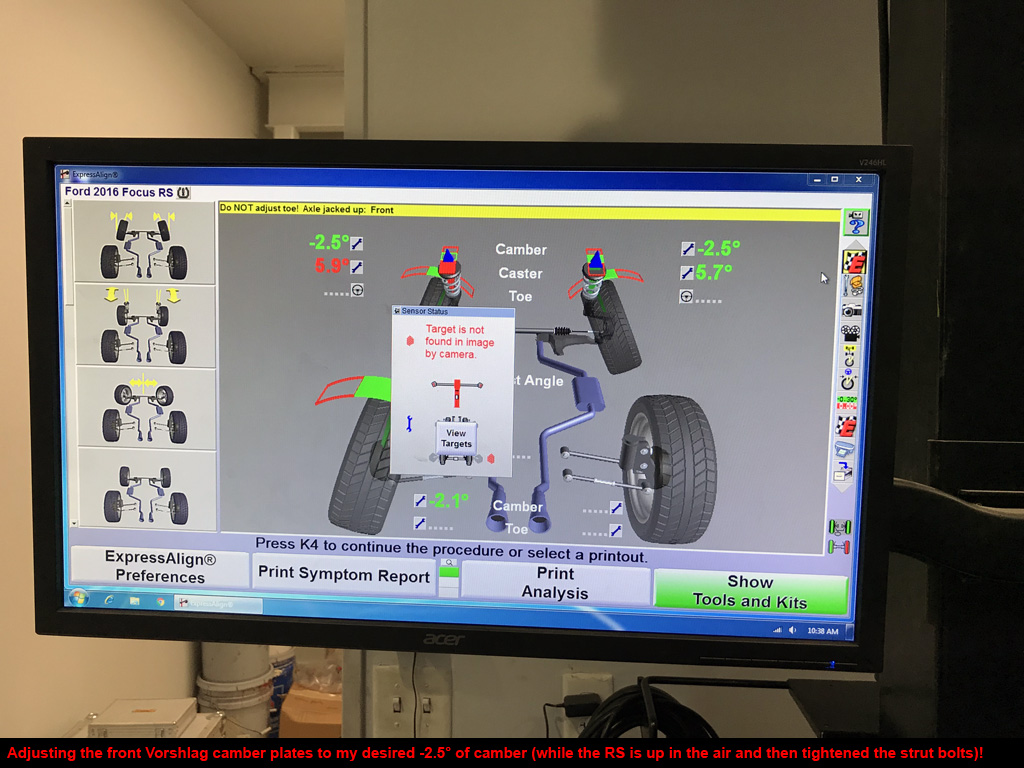The height and width of the screenshot is (768, 1024).
Task: Click the top ExpressAlign checkered flag icon
Action: [855, 261]
